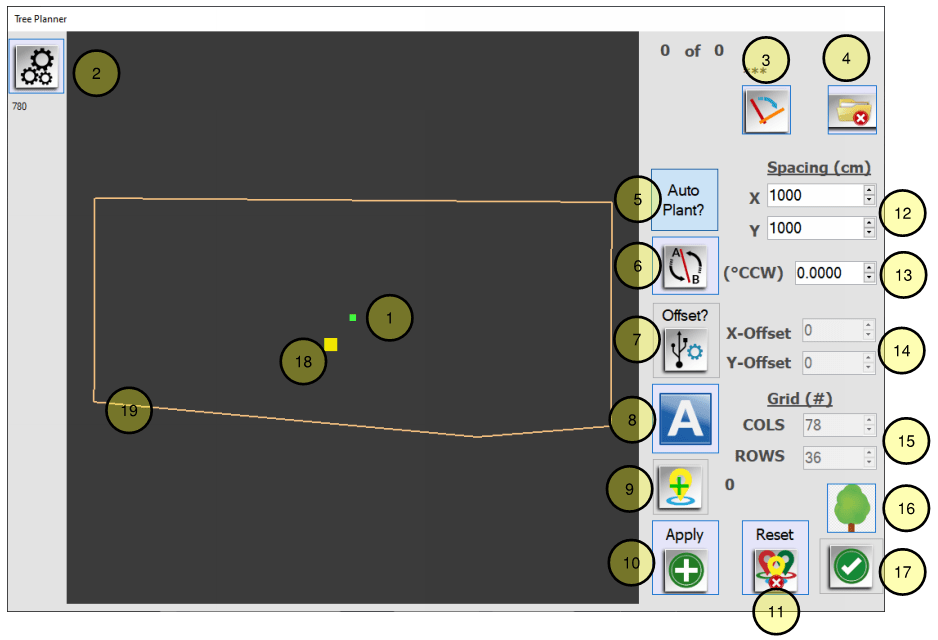
Task: Click the delete folder icon
Action: pos(852,110)
